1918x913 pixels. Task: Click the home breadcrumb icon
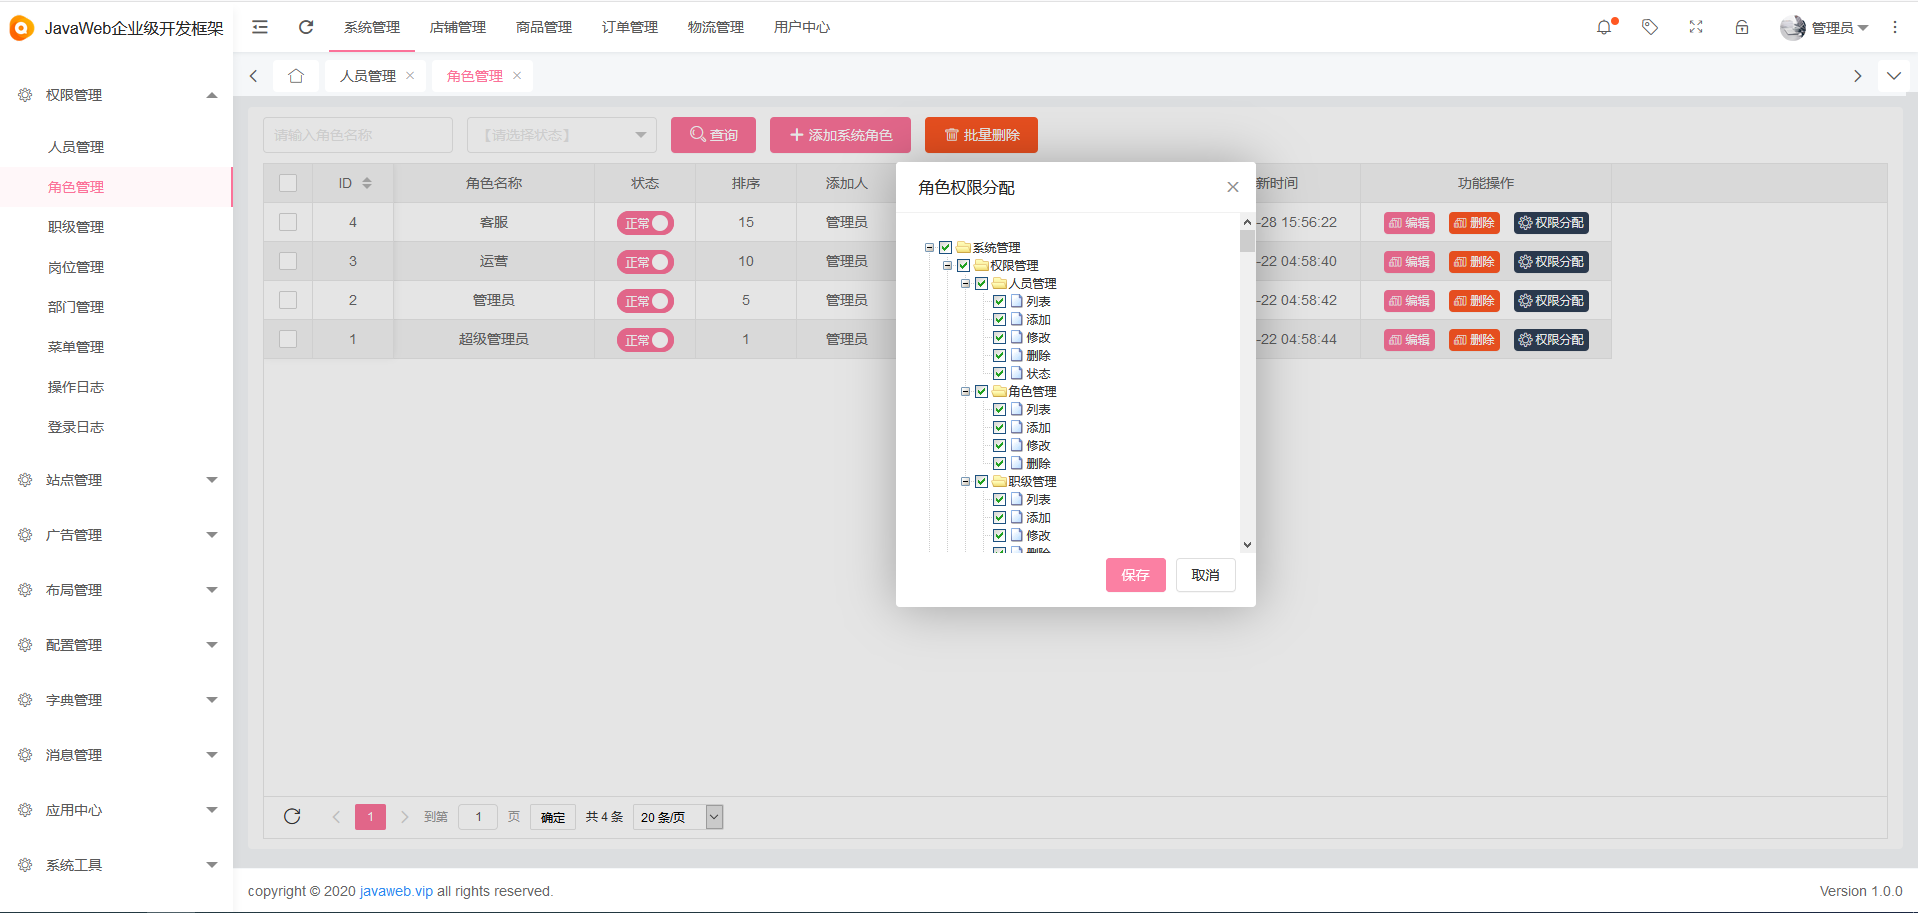tap(296, 75)
